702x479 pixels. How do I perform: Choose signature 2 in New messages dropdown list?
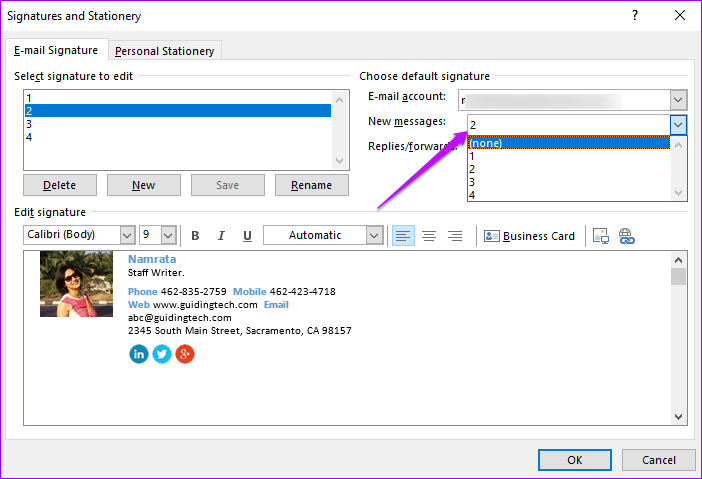(x=569, y=169)
